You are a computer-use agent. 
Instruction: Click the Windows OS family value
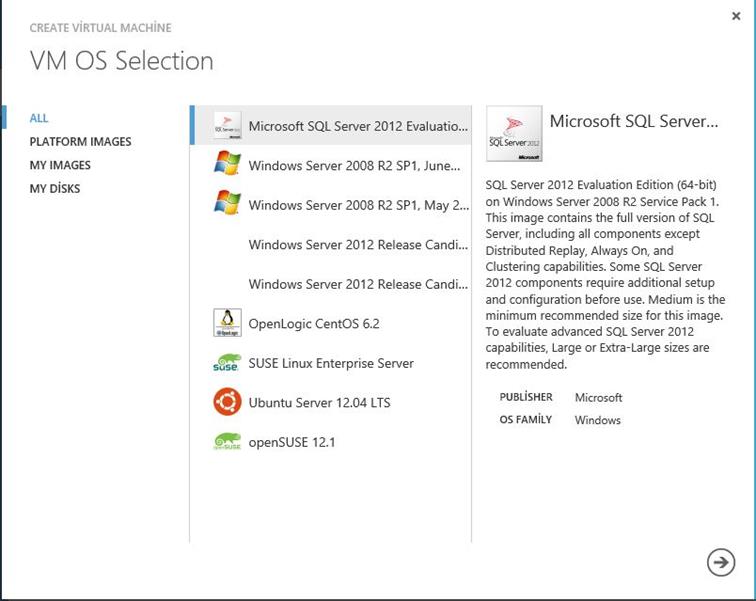597,420
